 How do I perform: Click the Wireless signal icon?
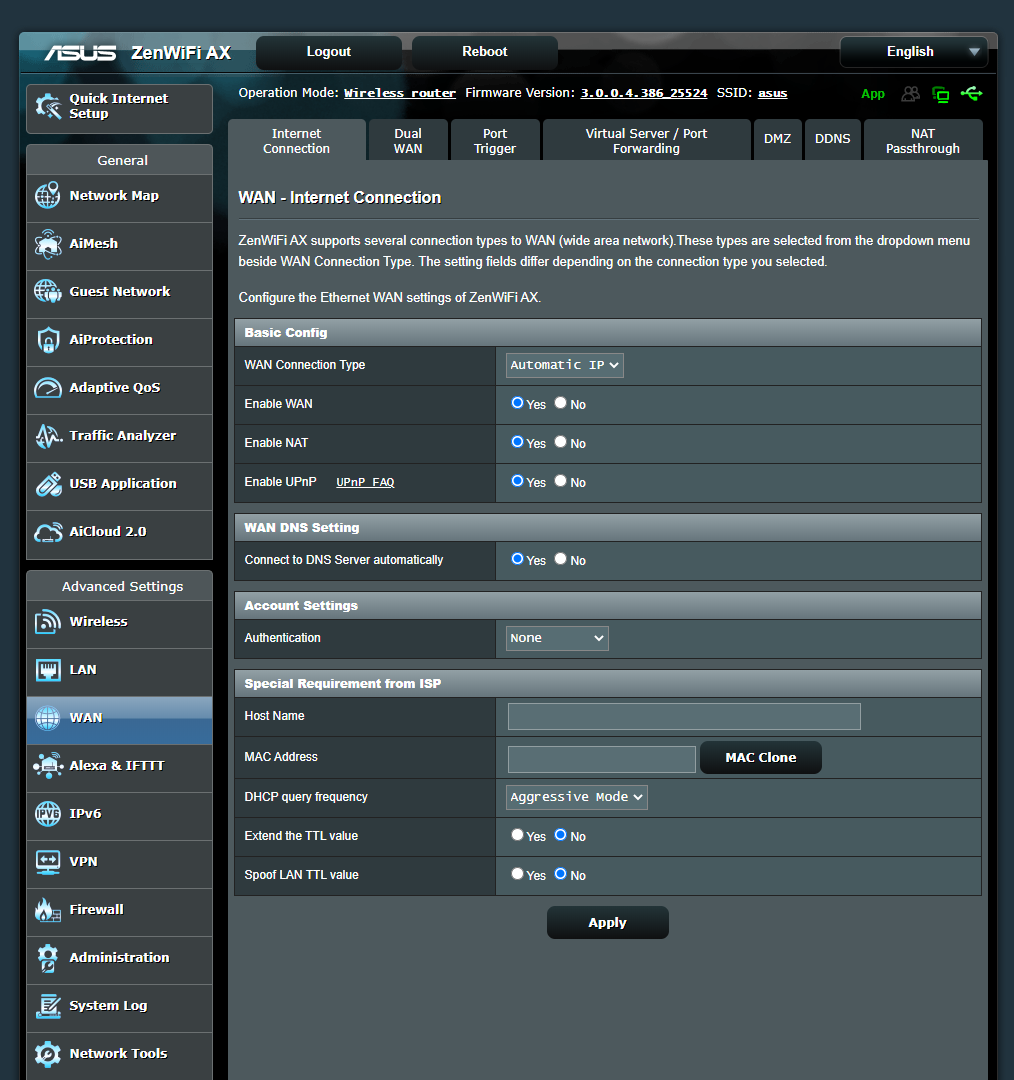(48, 621)
